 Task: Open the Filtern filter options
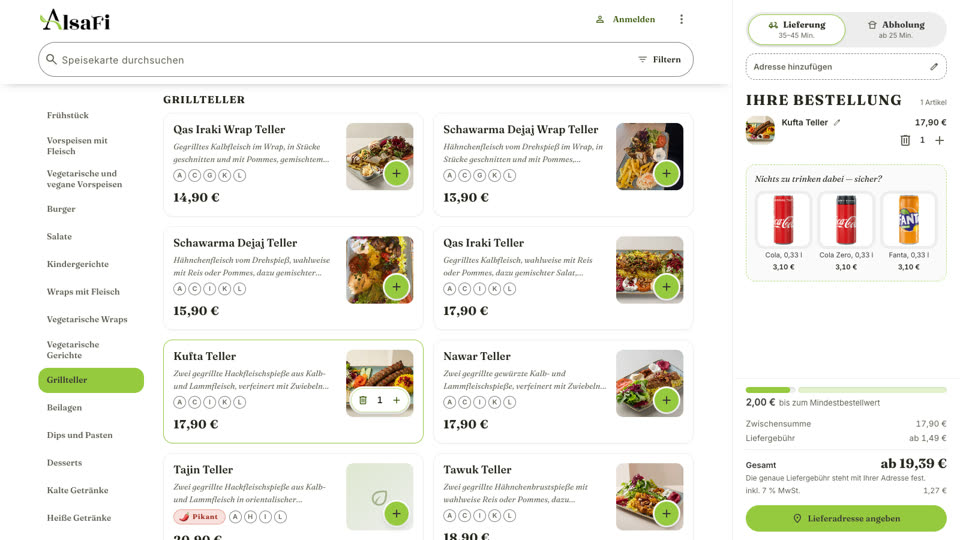(659, 59)
